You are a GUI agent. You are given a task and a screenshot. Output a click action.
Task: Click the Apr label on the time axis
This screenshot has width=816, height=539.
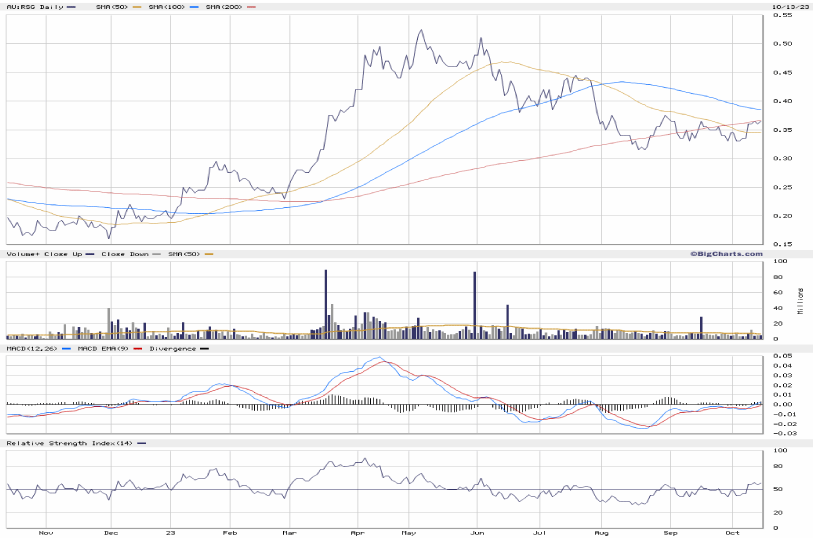click(357, 534)
